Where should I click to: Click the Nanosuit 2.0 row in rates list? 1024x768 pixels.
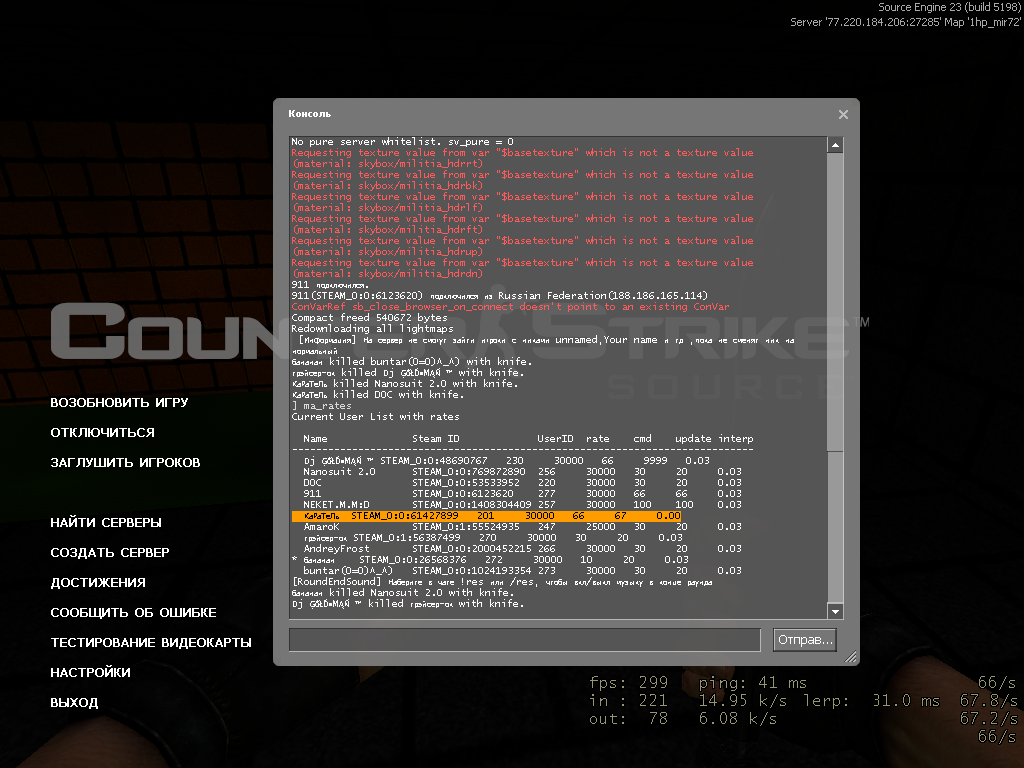click(x=522, y=472)
